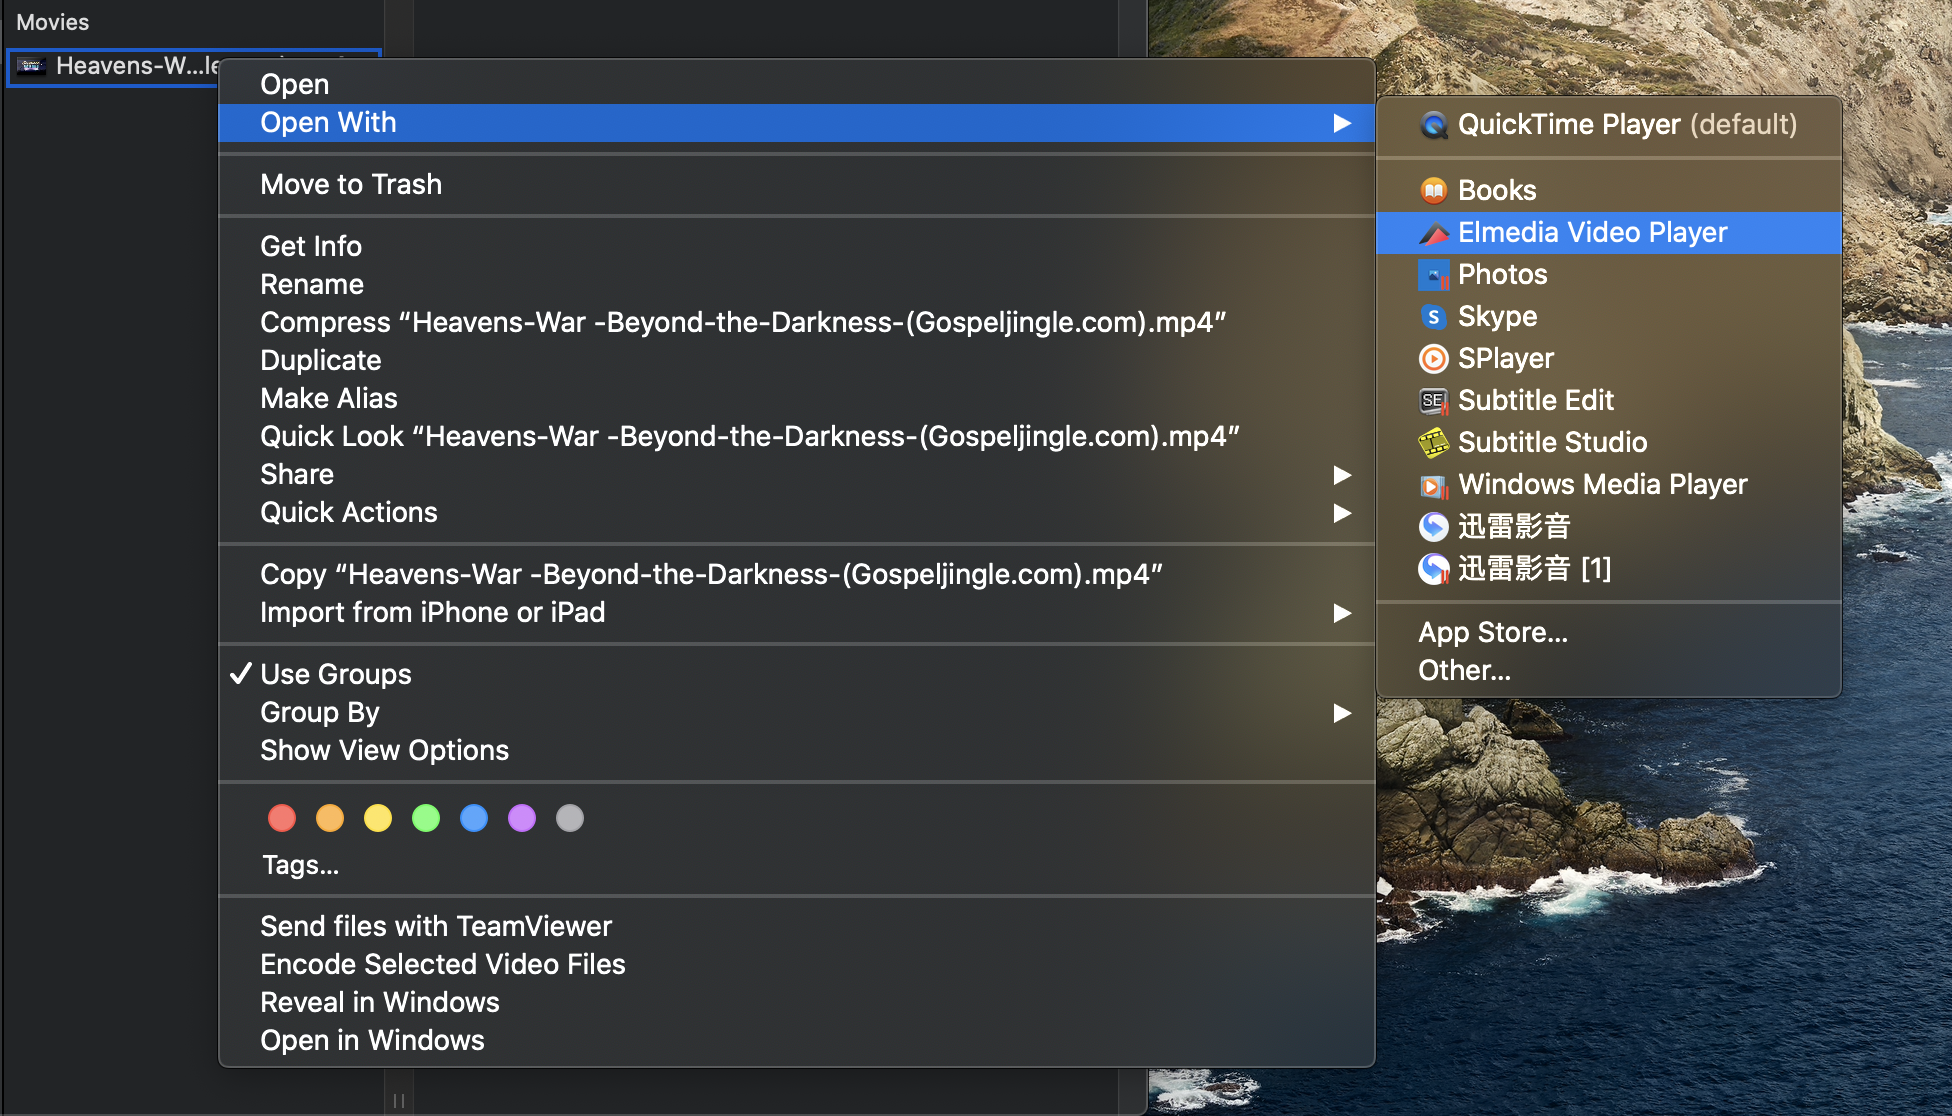The width and height of the screenshot is (1952, 1116).
Task: Apply the orange tag color
Action: coord(330,819)
